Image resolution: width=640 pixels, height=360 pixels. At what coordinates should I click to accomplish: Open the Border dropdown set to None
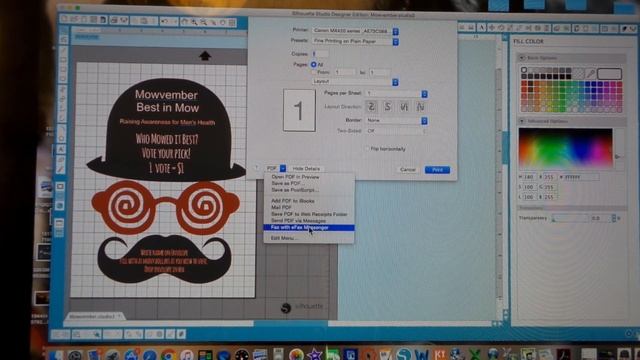(396, 120)
